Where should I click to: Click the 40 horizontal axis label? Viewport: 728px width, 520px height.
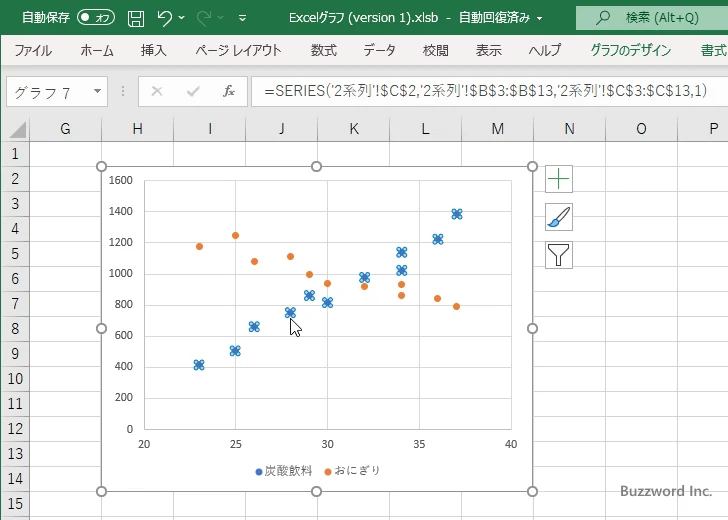point(511,444)
